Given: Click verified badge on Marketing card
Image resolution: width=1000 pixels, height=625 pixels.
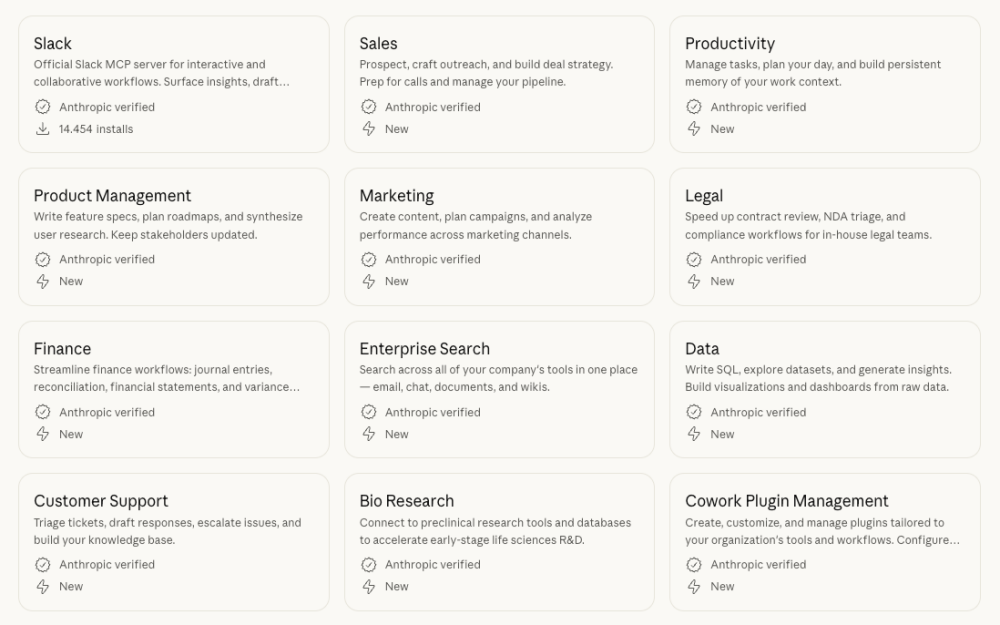Looking at the screenshot, I should [369, 260].
